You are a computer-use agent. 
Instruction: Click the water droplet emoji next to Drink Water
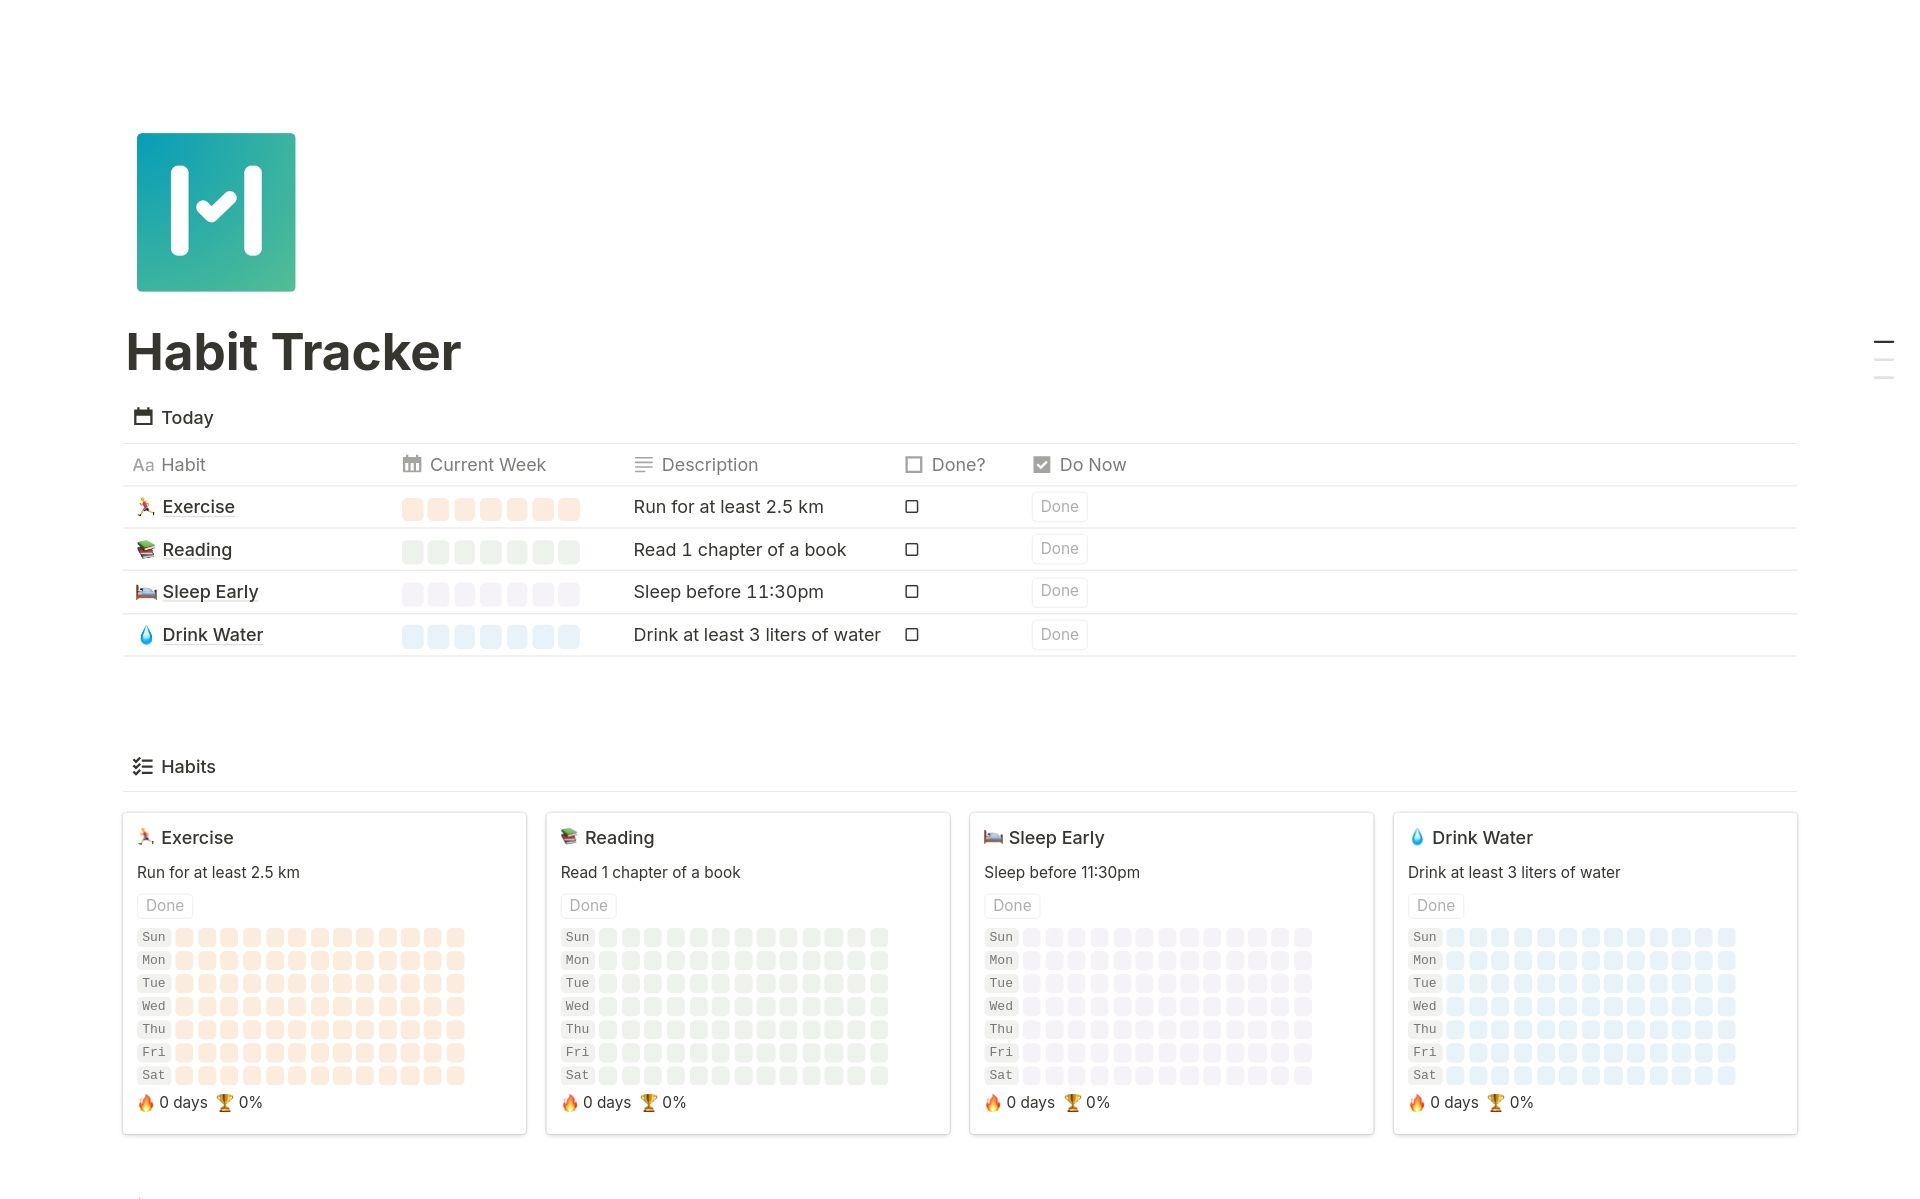click(x=146, y=634)
